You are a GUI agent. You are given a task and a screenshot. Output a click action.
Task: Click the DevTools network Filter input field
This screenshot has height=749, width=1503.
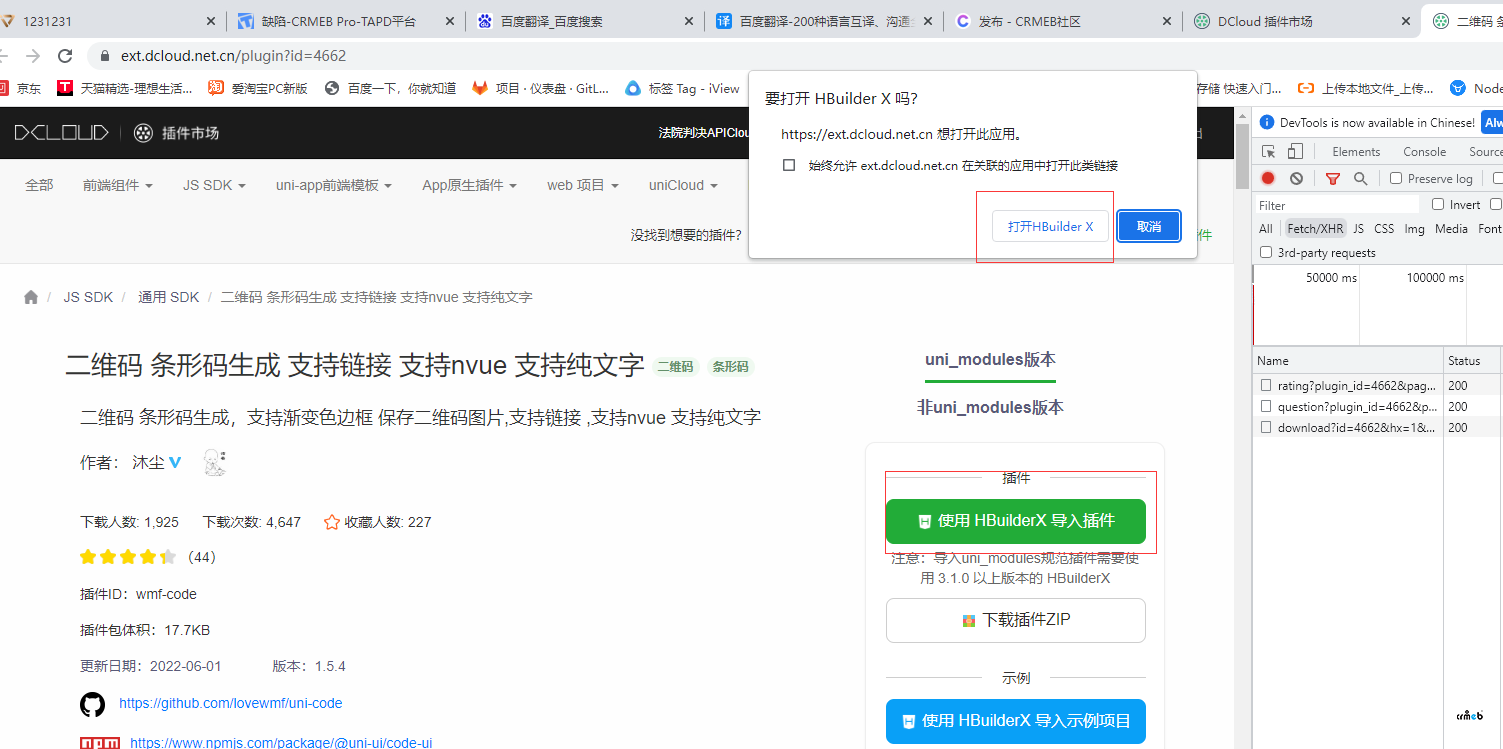[x=1336, y=205]
